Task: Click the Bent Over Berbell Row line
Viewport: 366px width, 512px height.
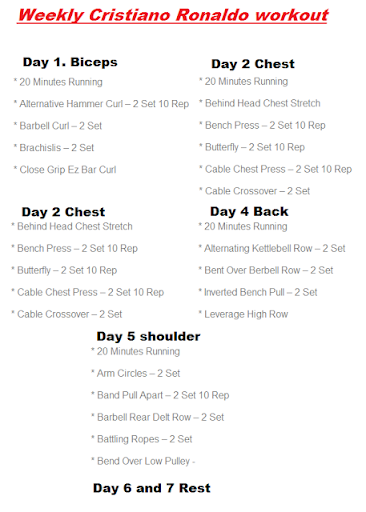Action: (x=266, y=270)
